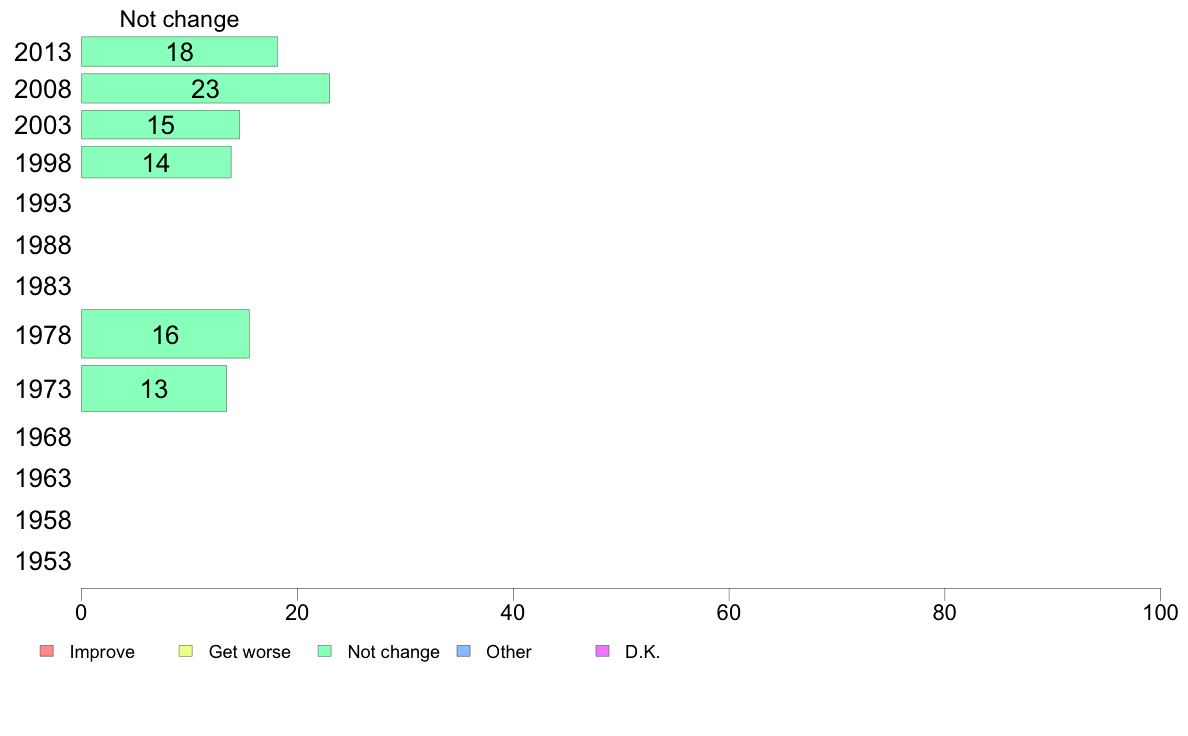Select the 2003 bar showing 15

161,125
